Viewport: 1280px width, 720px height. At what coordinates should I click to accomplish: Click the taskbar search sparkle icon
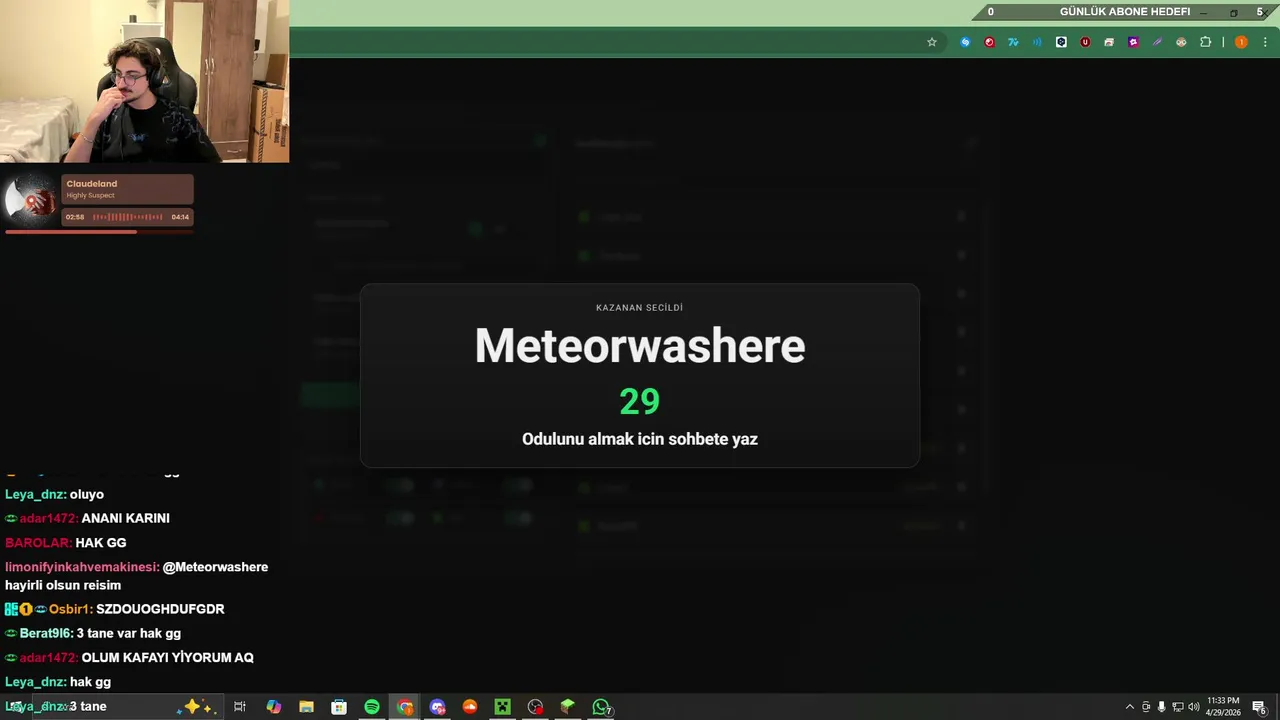(194, 706)
